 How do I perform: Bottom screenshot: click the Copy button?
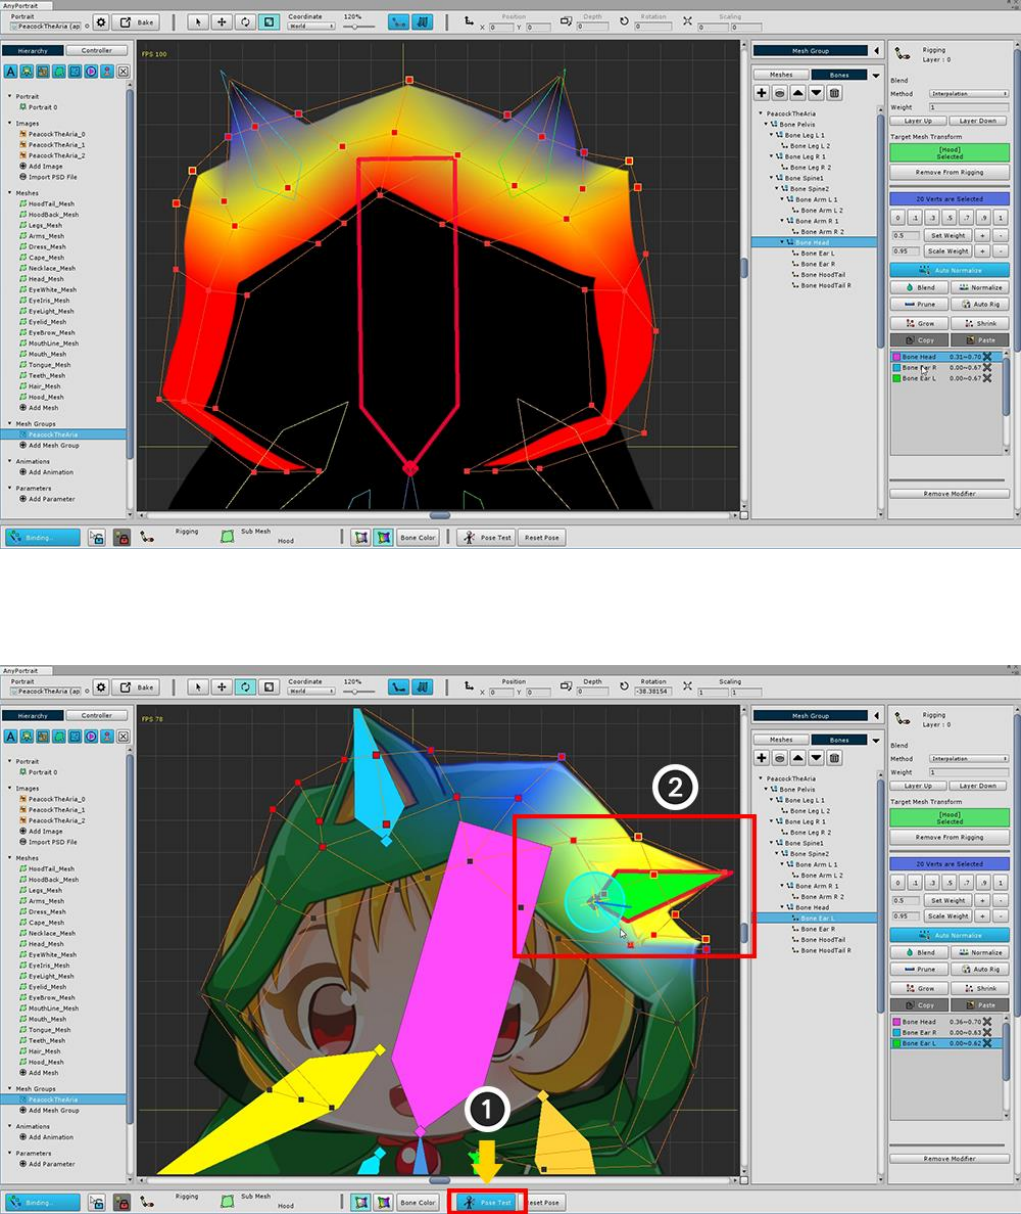919,1005
